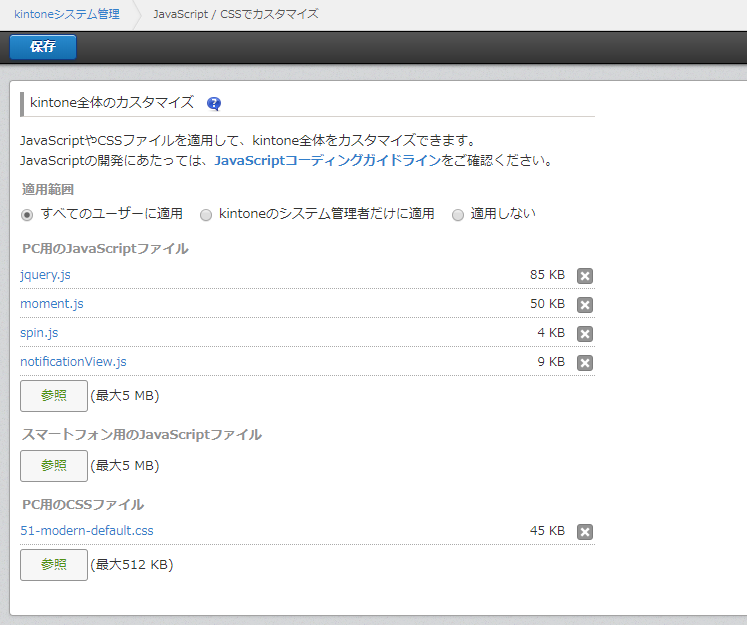The image size is (747, 625).
Task: Select すべてのユーザーに適用 radio option
Action: [27, 215]
